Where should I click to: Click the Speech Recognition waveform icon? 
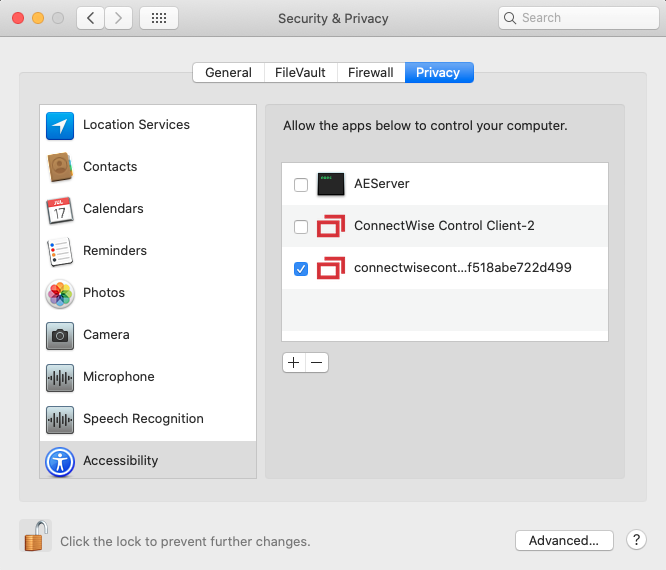coord(60,420)
